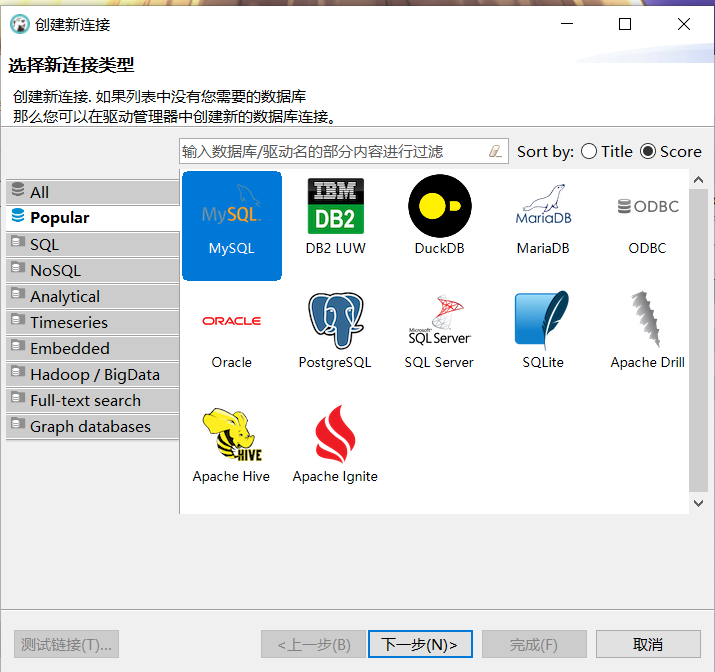The image size is (715, 672).
Task: Open the Timeseries category
Action: pos(93,322)
